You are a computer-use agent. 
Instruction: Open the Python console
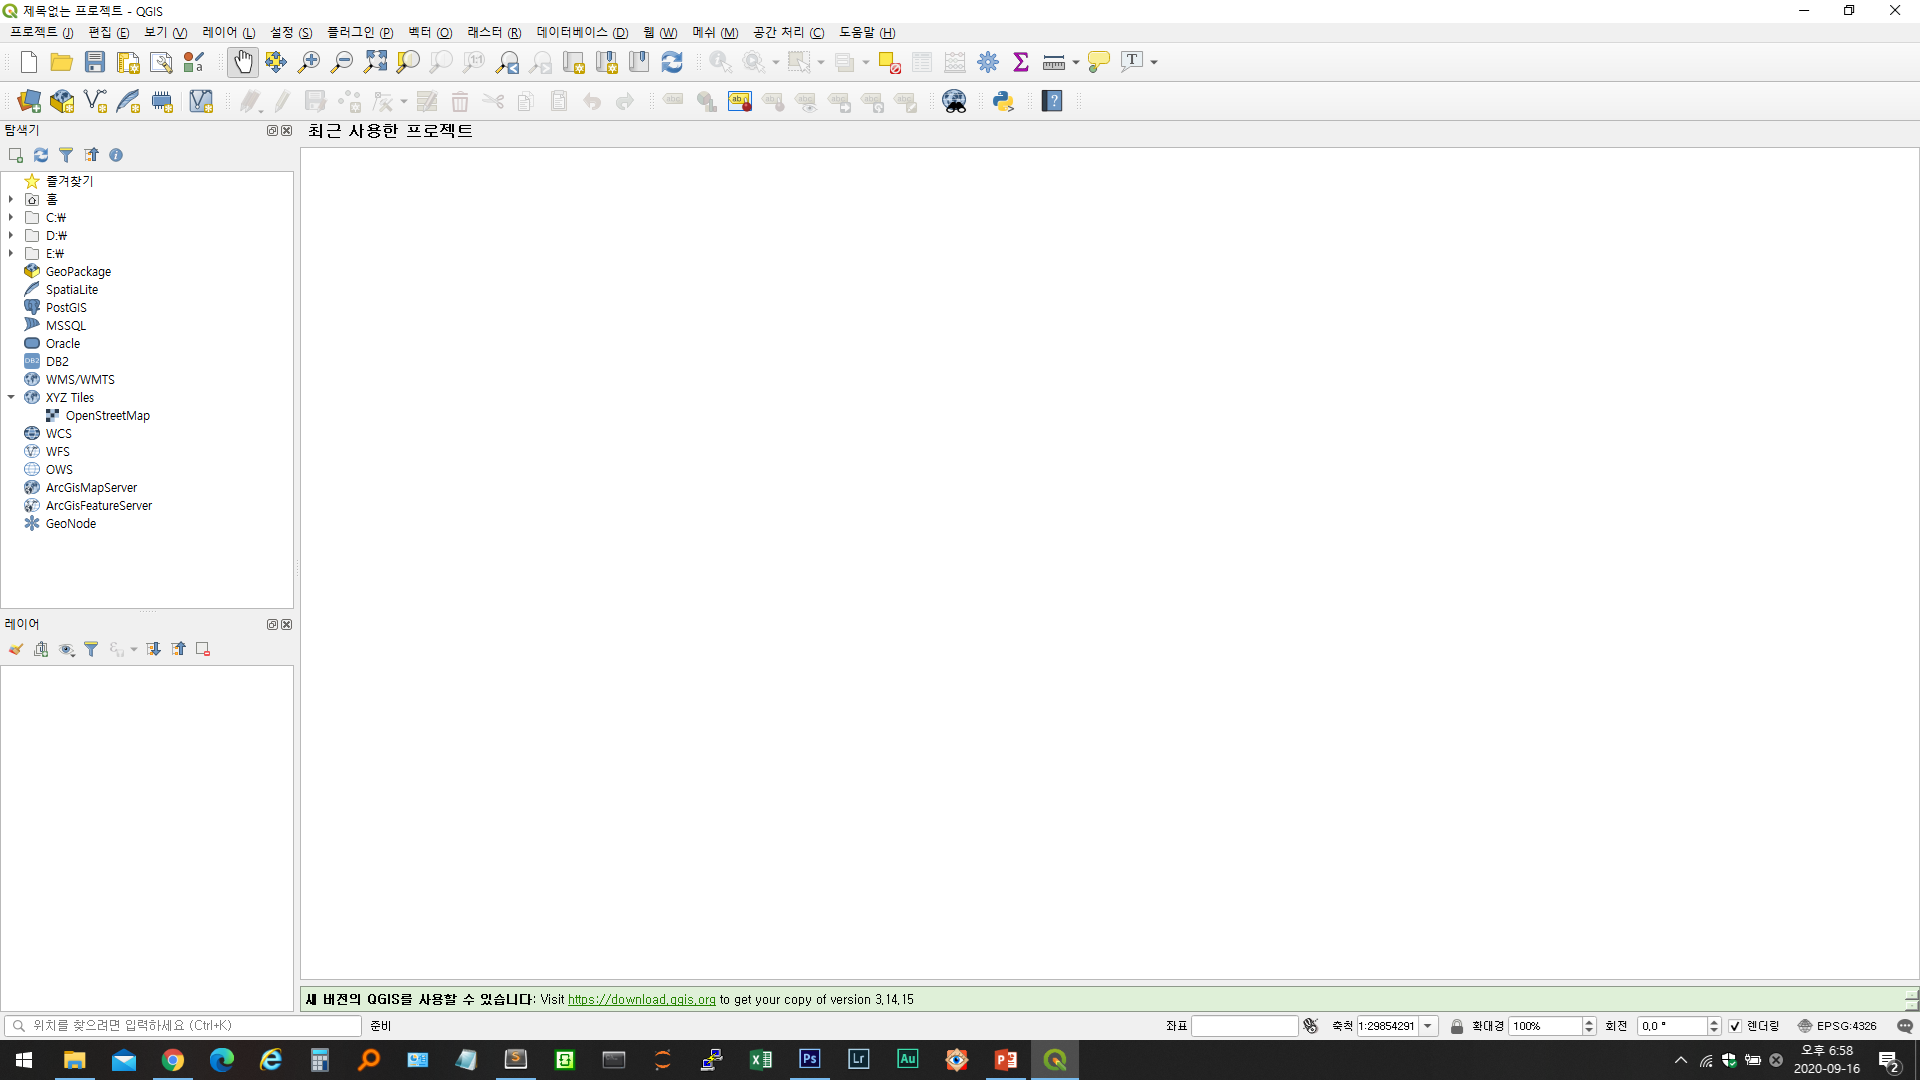tap(1003, 101)
